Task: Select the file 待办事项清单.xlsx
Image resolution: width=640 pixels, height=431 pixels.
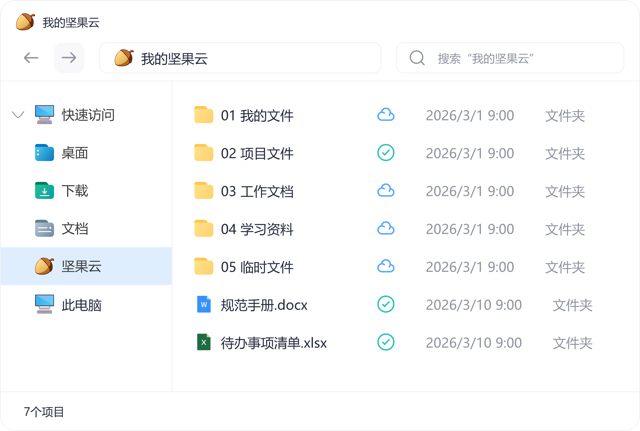Action: coord(274,343)
